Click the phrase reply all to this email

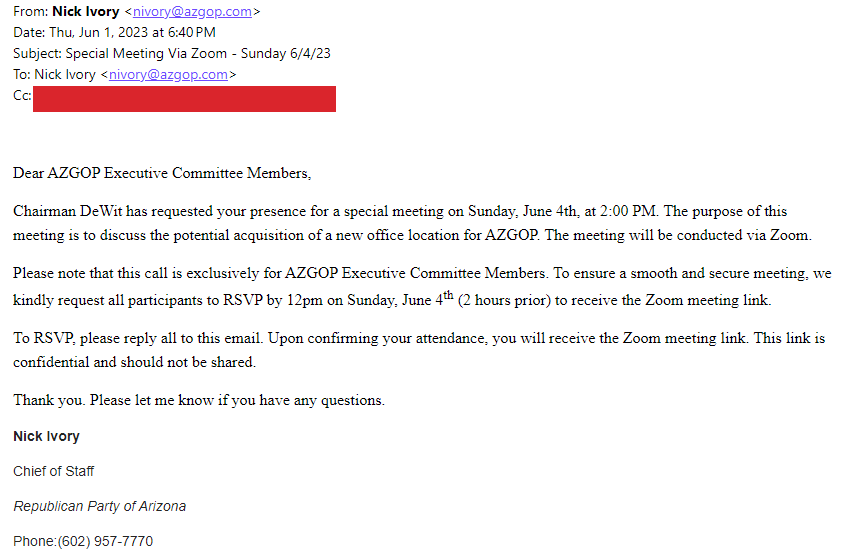click(x=193, y=338)
